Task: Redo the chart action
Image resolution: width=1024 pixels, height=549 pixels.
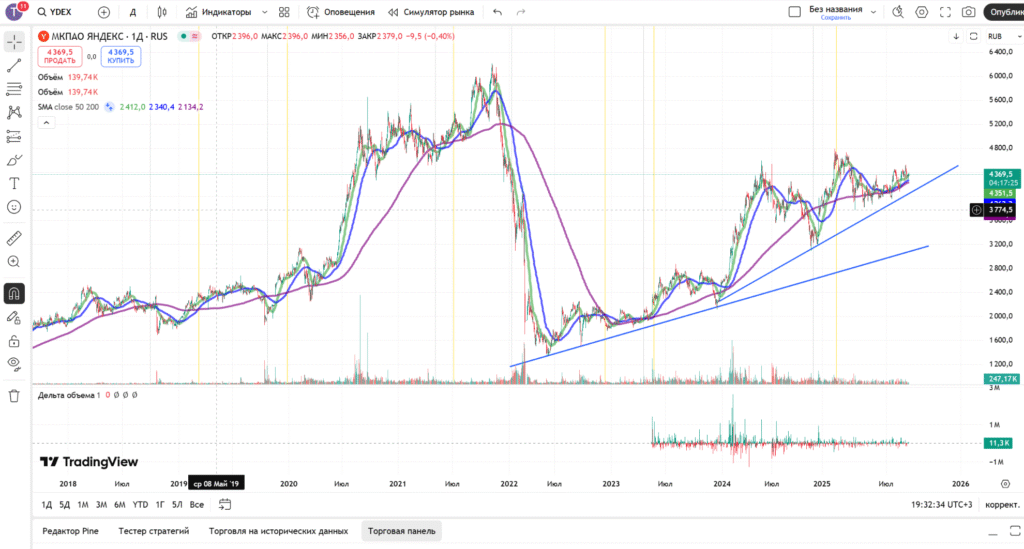Action: pyautogui.click(x=520, y=12)
